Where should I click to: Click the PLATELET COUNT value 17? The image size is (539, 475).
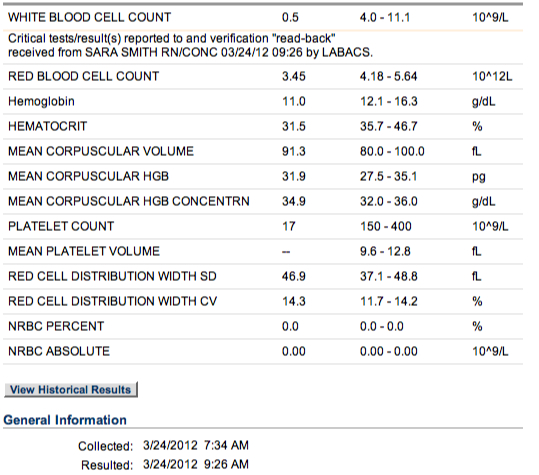click(289, 227)
